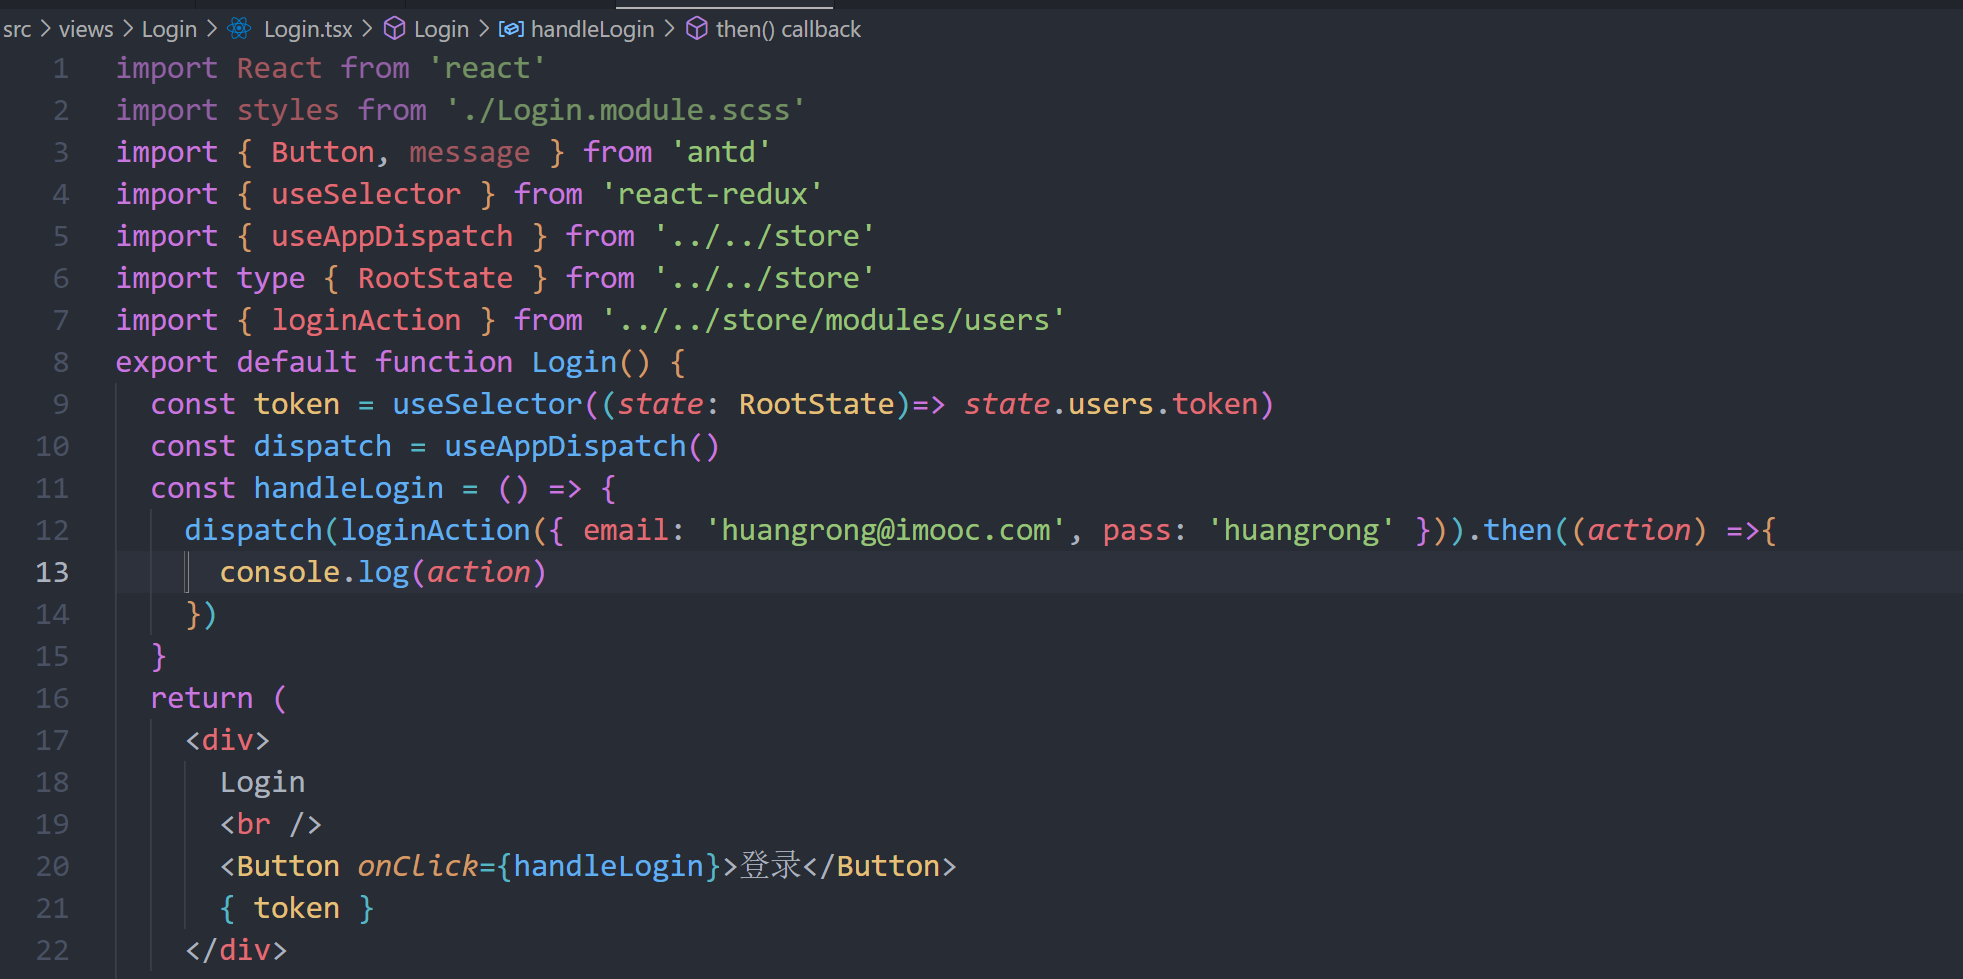Click loginAction in the line 7 import

366,320
